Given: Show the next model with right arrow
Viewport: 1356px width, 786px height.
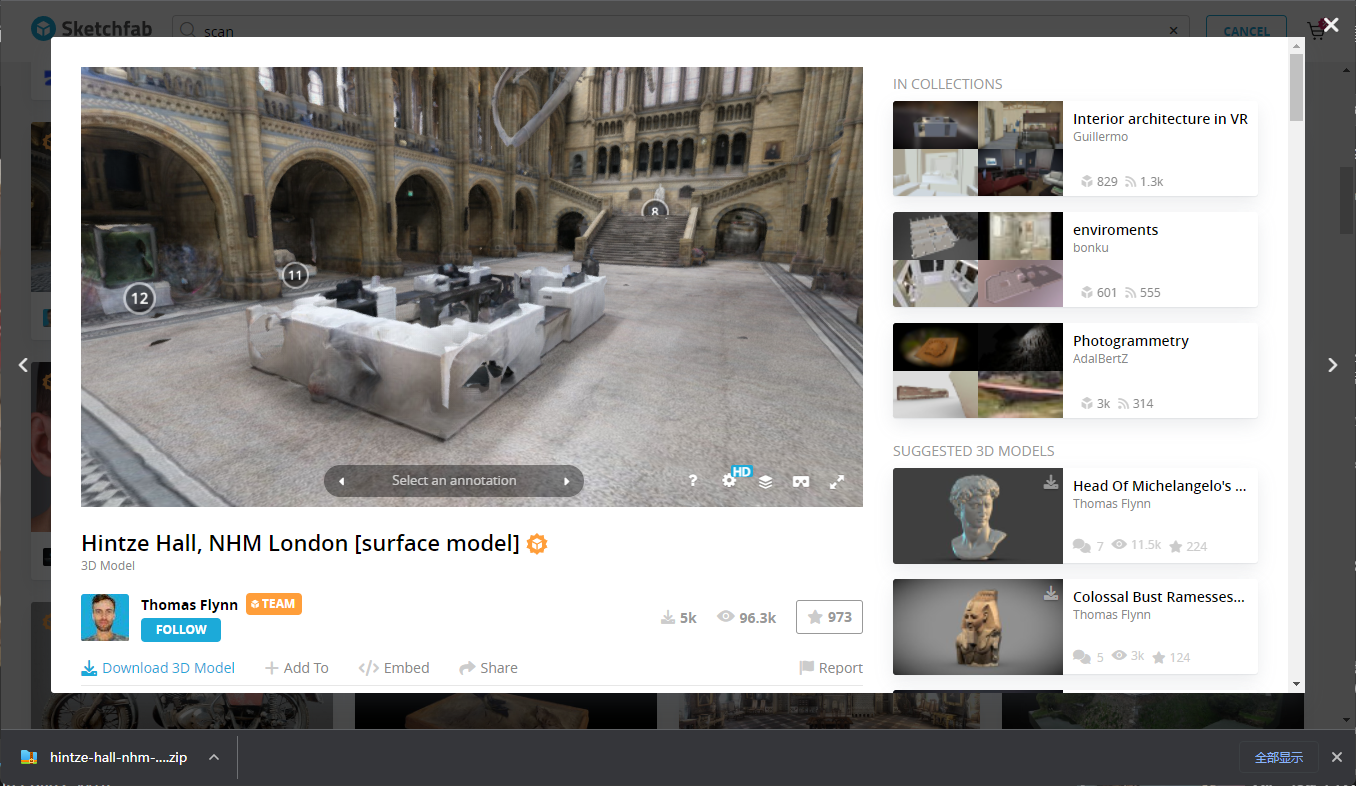Looking at the screenshot, I should pyautogui.click(x=1332, y=365).
